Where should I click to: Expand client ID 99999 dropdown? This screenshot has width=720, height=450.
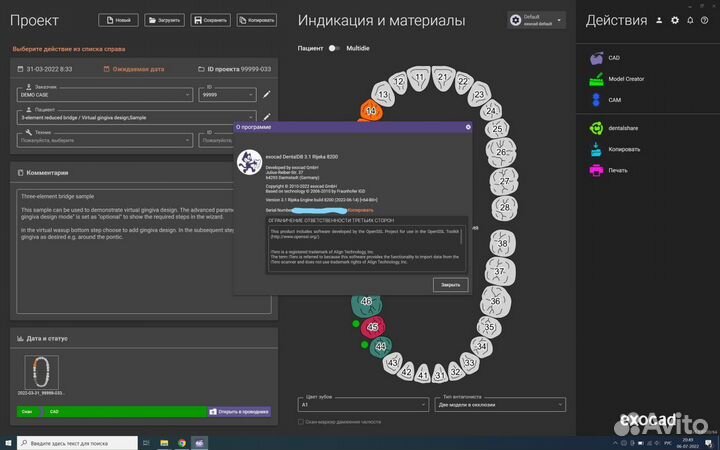click(x=227, y=95)
